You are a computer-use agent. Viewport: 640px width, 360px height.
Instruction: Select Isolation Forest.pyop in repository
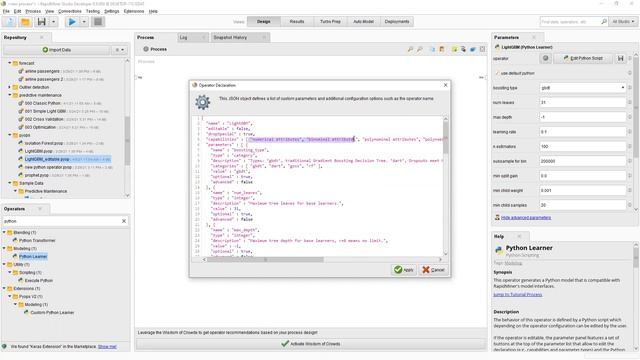(44, 143)
